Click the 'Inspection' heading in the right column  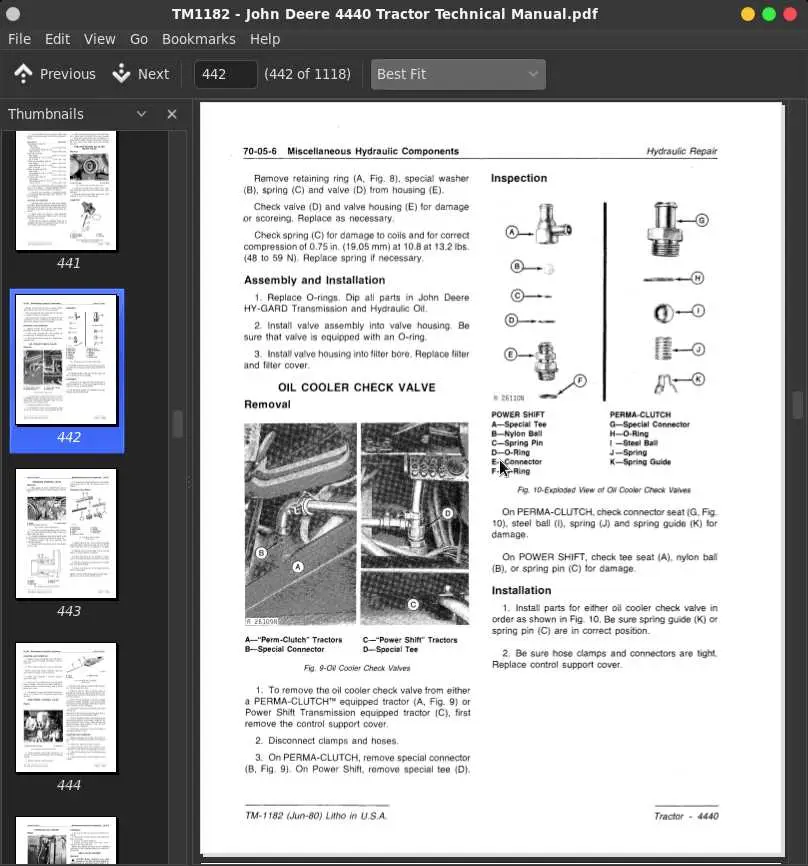click(x=519, y=178)
